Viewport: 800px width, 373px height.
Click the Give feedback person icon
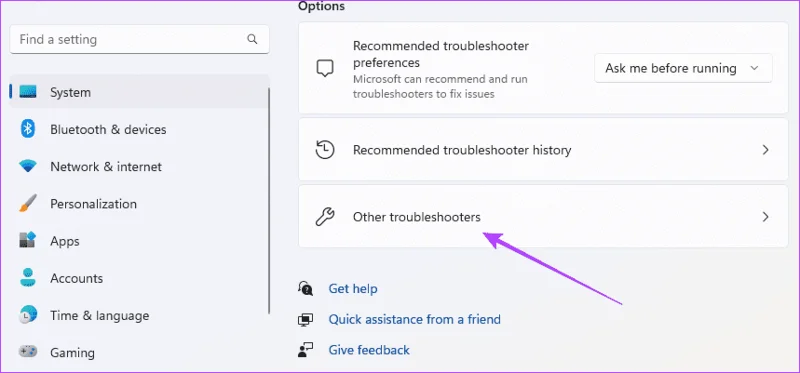[x=305, y=350]
